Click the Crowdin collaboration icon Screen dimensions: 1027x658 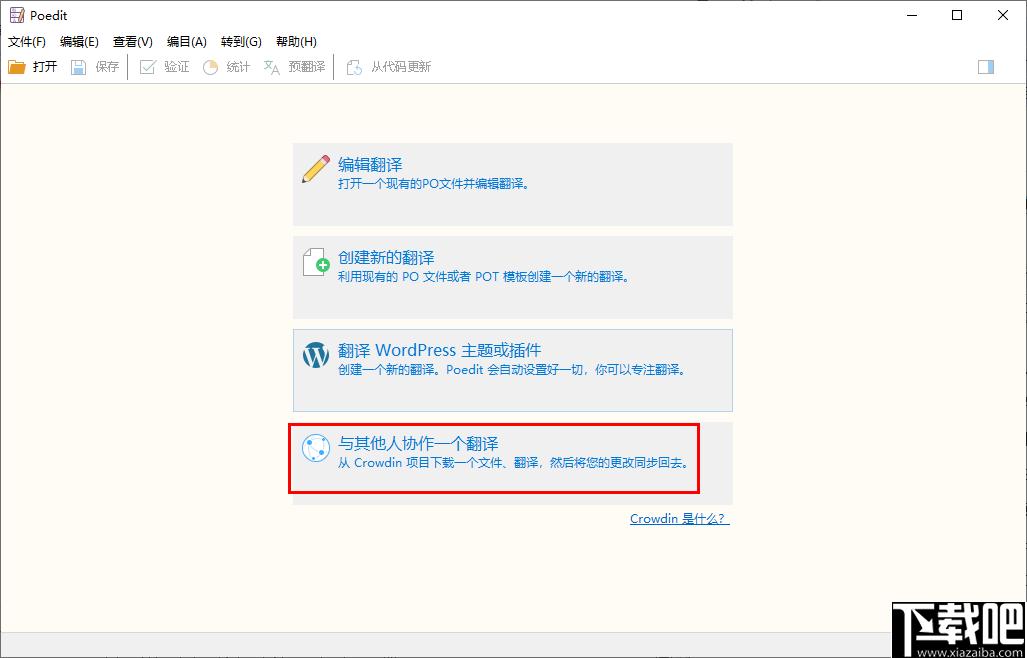point(316,448)
